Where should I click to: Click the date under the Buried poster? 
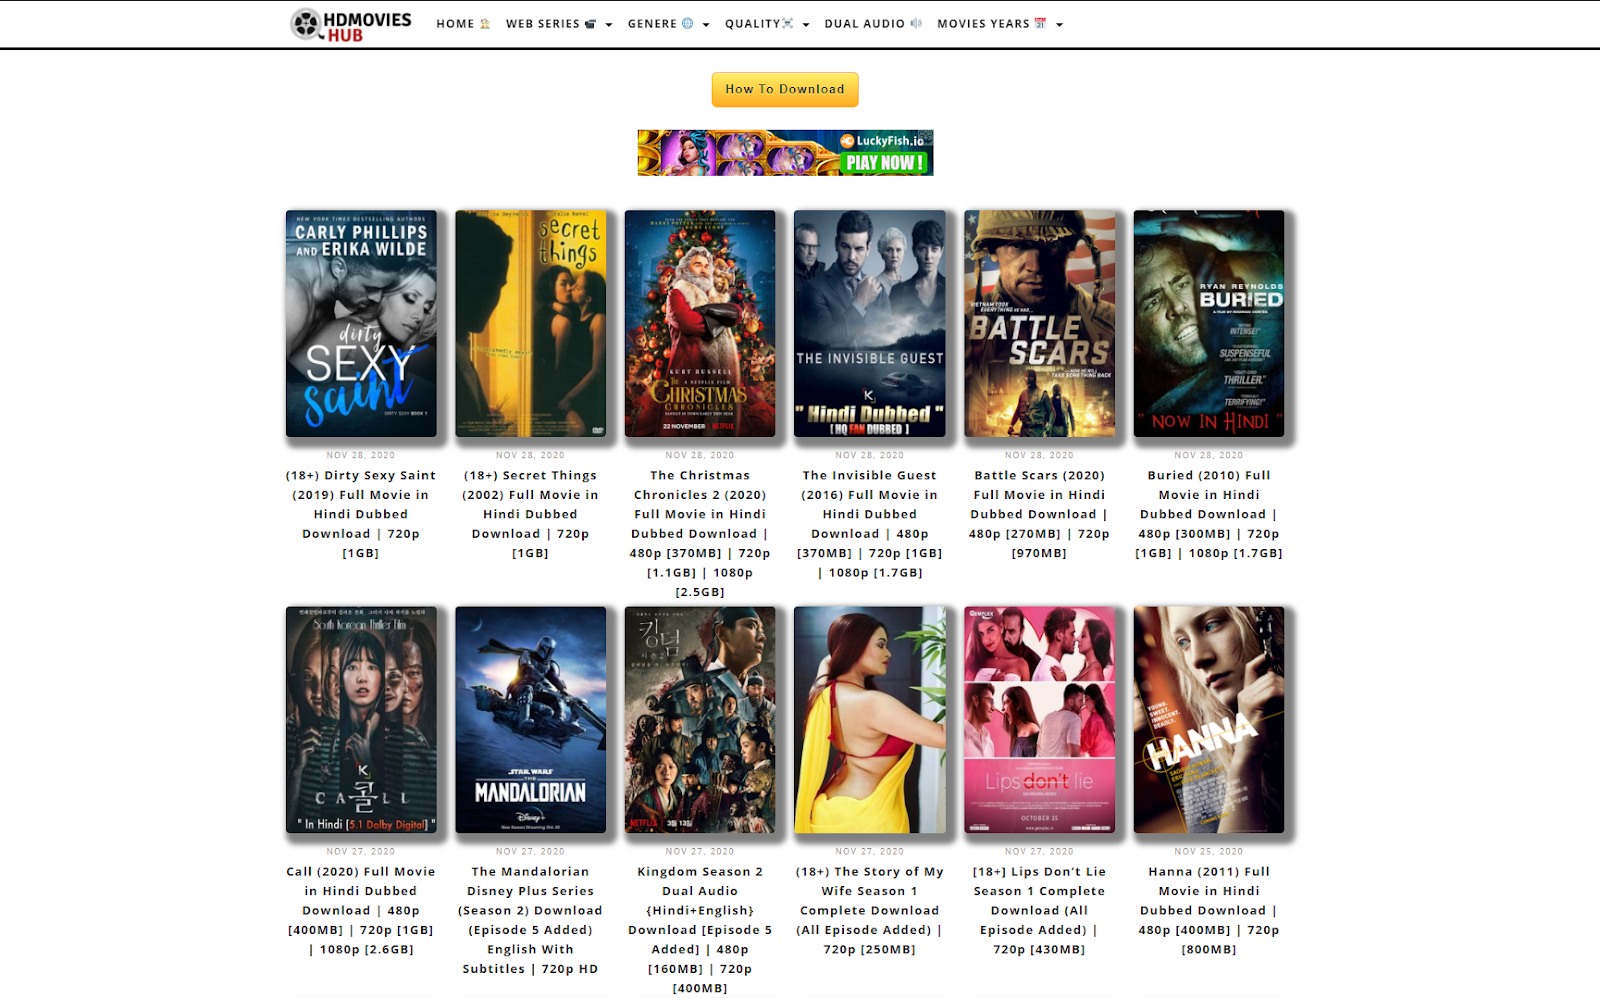[1209, 455]
